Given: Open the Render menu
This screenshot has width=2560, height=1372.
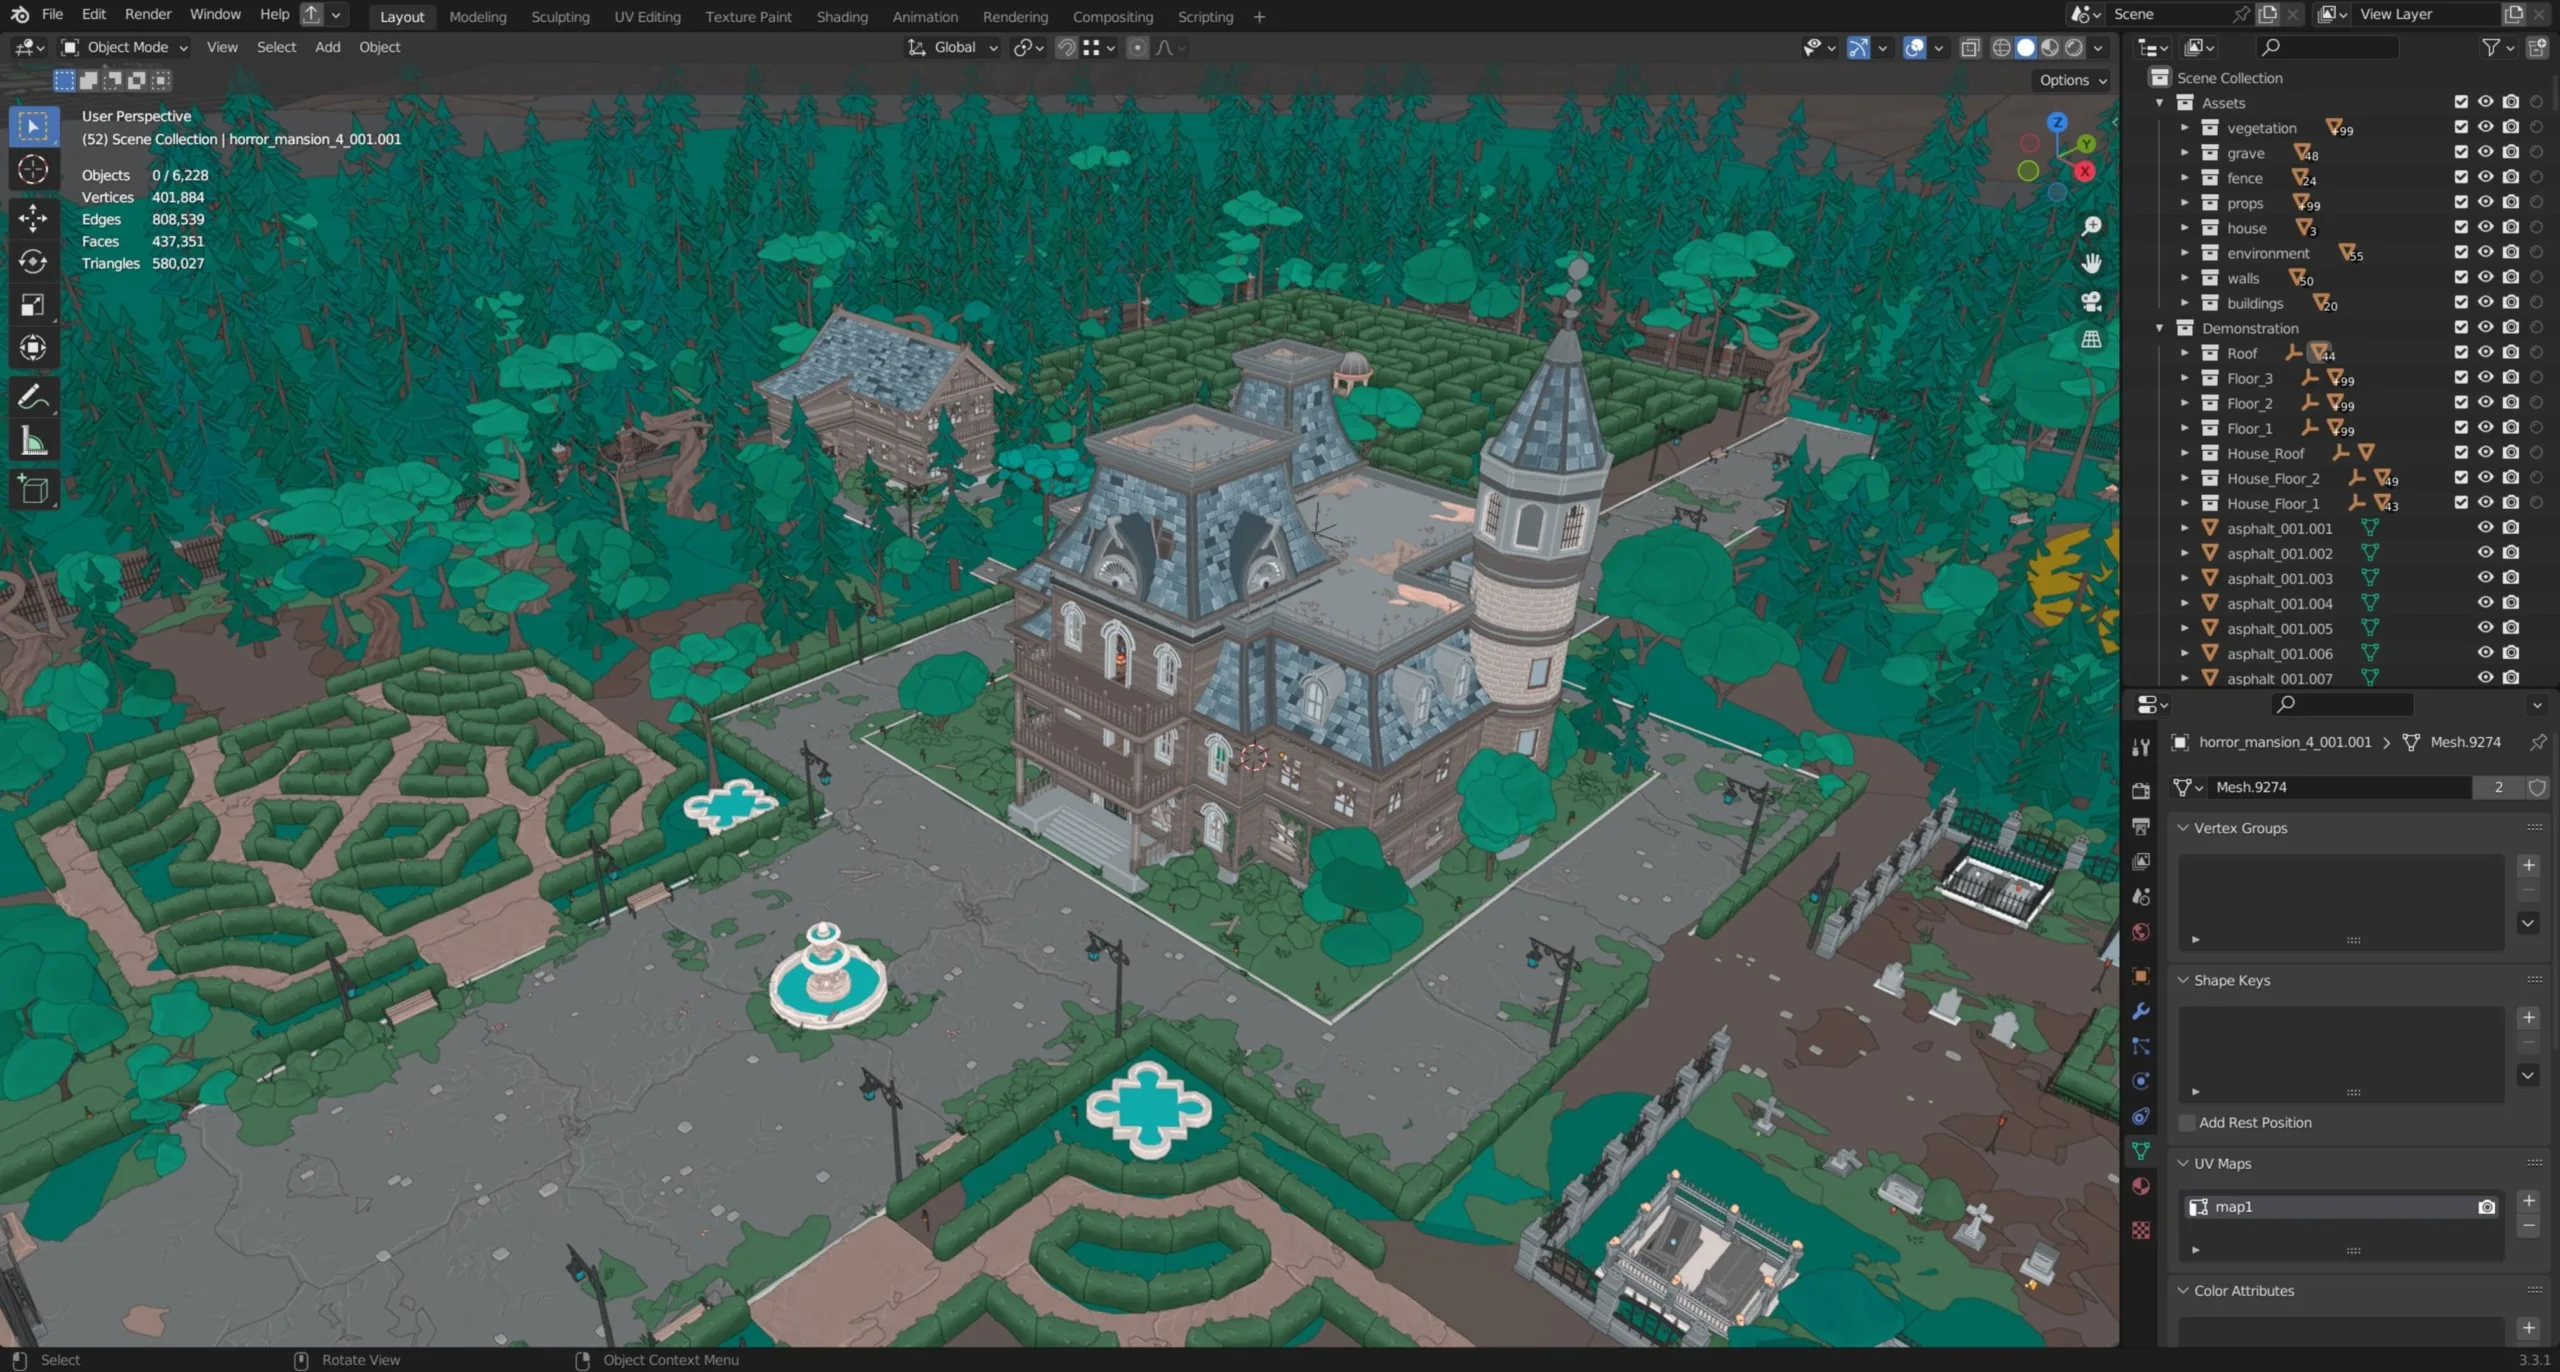Looking at the screenshot, I should (x=148, y=14).
